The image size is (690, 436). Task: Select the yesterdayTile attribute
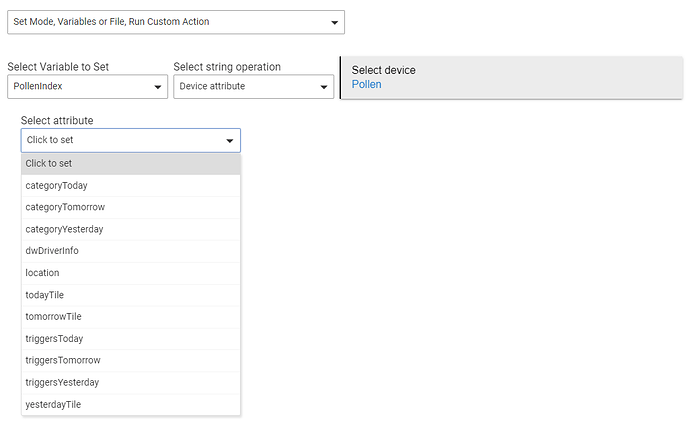click(x=131, y=404)
